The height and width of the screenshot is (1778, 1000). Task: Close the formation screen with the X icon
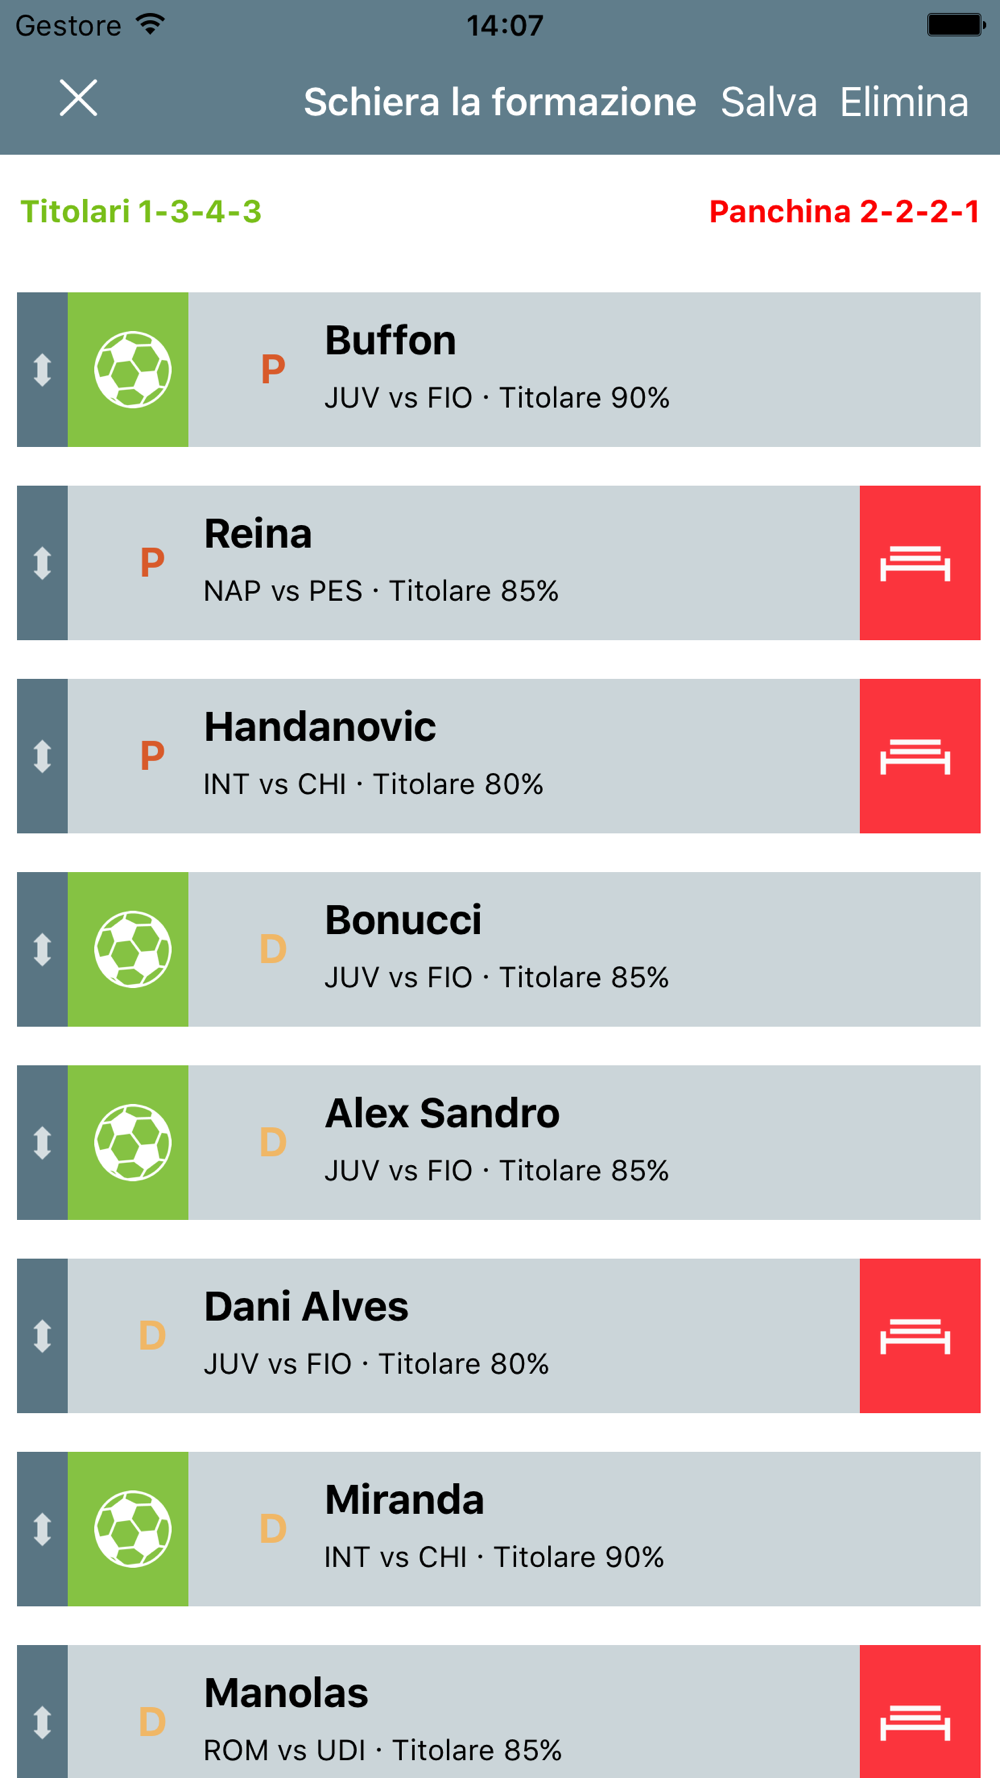pos(78,98)
